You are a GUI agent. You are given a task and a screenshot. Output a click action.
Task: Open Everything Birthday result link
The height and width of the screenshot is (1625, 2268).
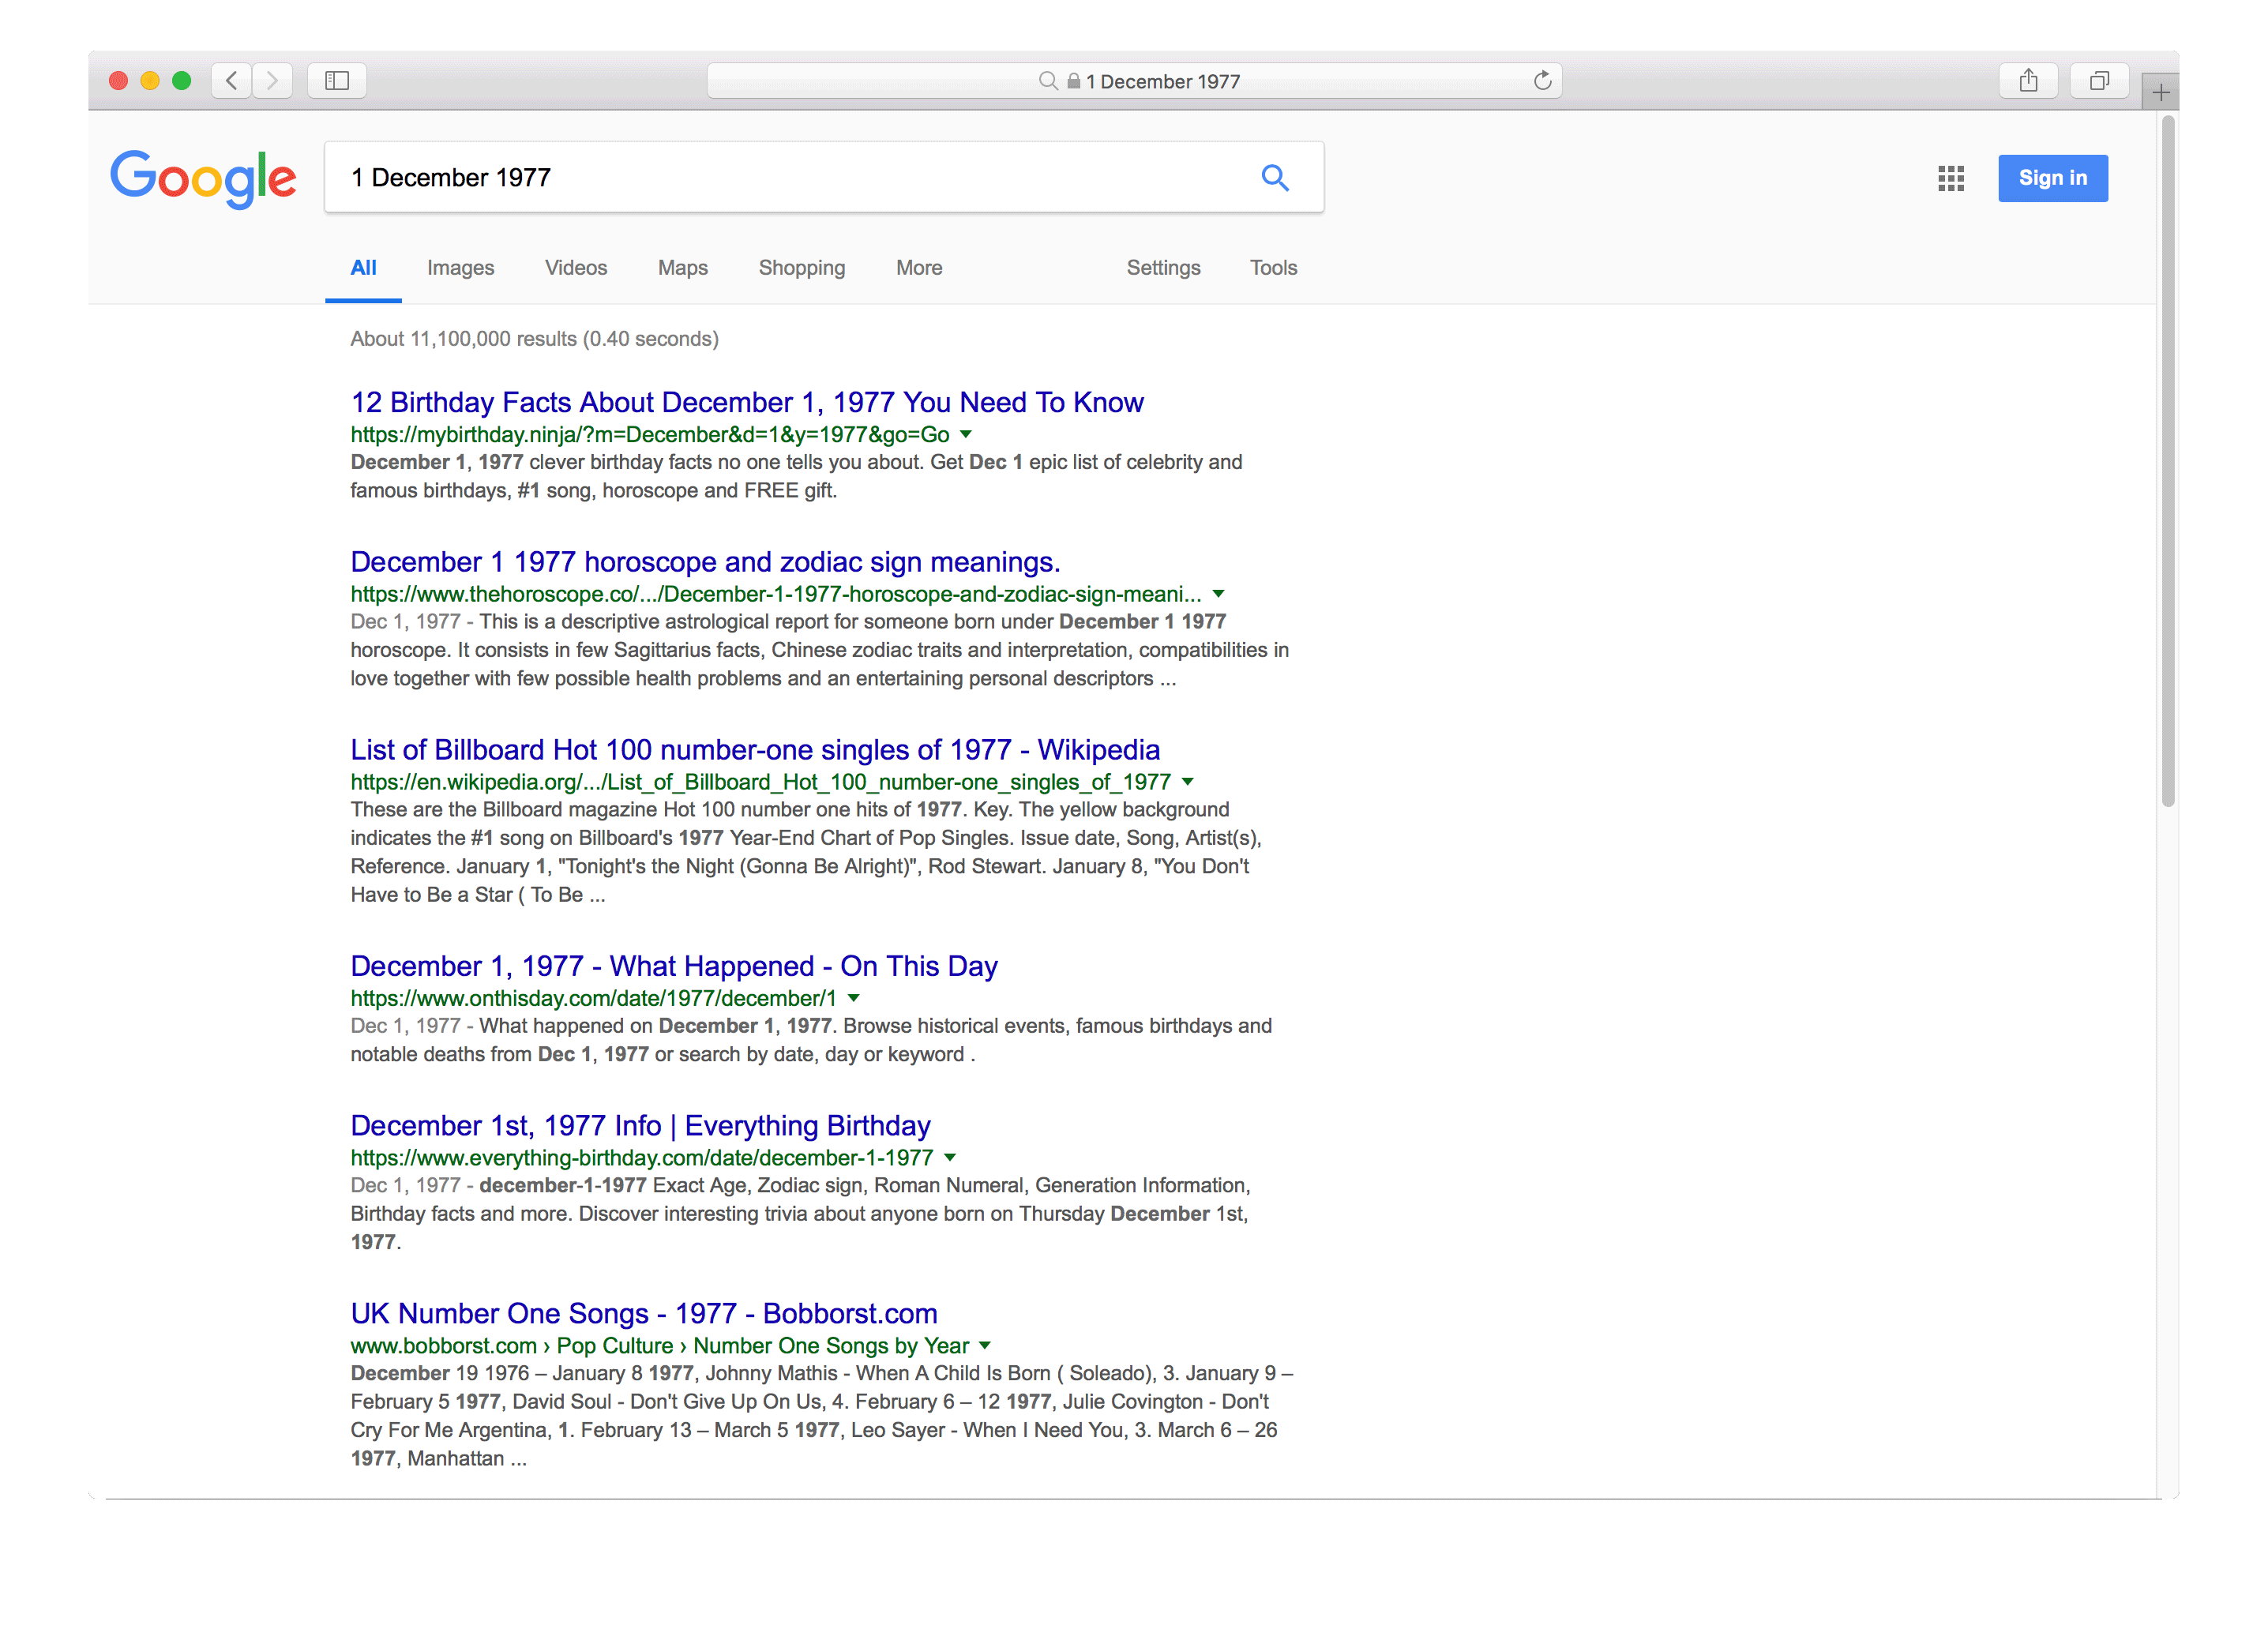point(640,1125)
